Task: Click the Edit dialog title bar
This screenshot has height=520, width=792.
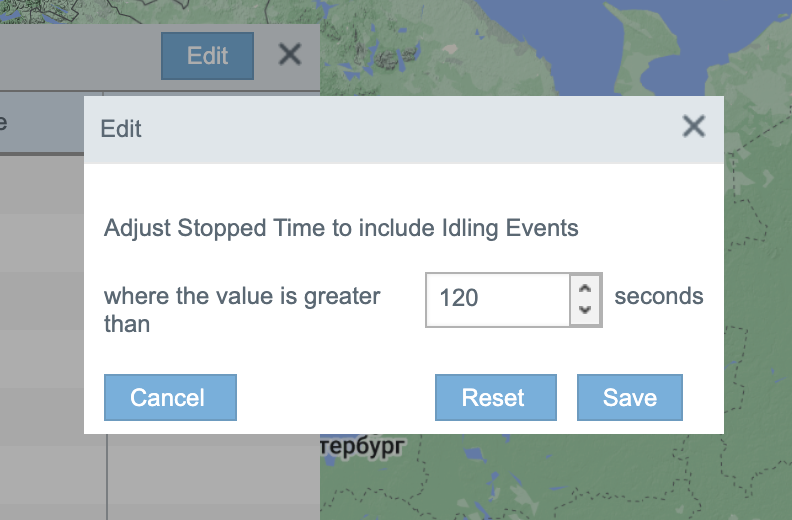Action: (x=380, y=129)
